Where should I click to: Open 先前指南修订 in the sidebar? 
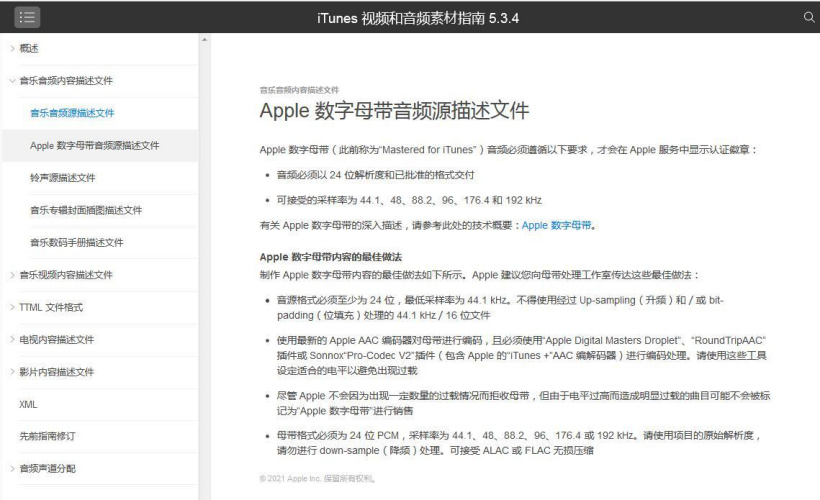(x=47, y=436)
